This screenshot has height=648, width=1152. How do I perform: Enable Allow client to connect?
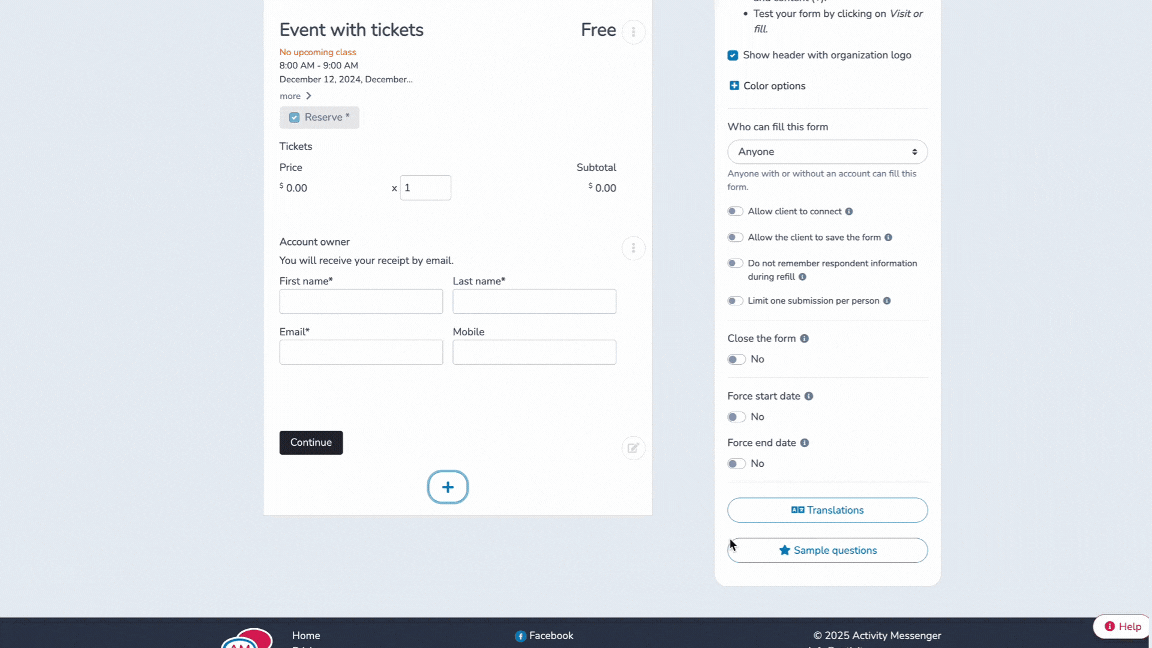(x=735, y=211)
